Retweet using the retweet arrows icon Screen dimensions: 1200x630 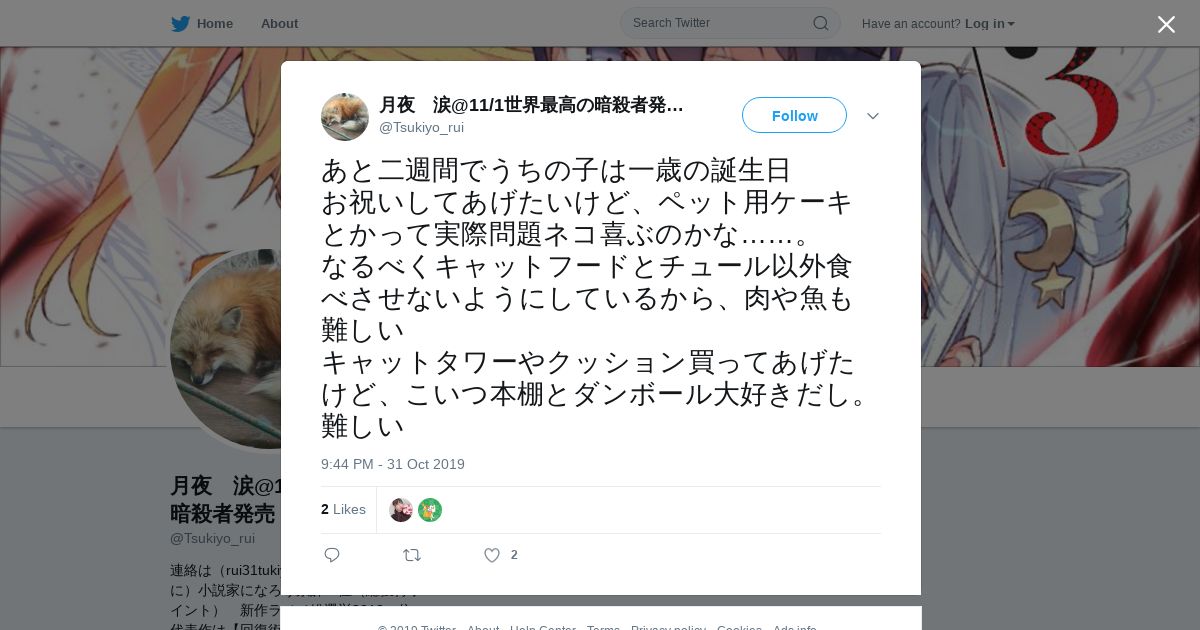pyautogui.click(x=412, y=555)
